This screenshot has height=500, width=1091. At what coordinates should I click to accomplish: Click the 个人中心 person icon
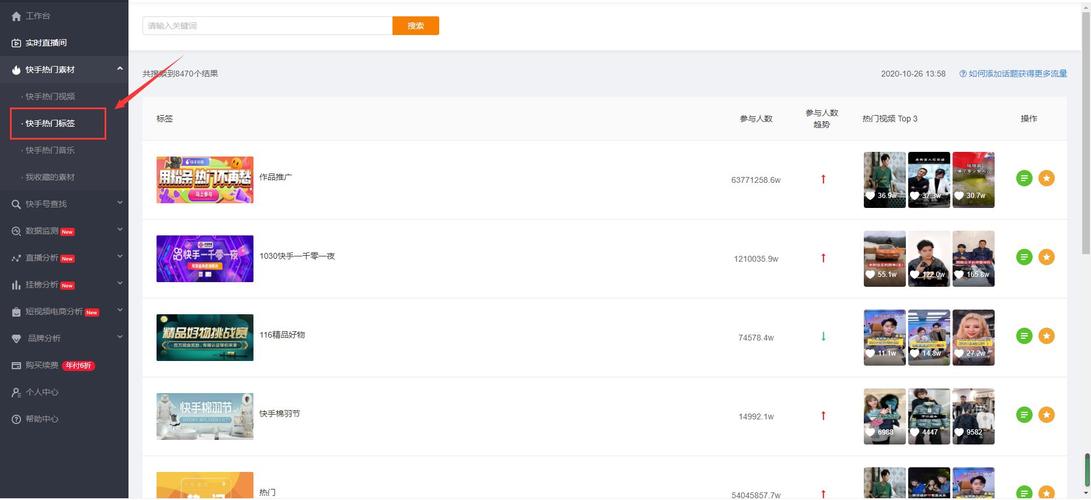16,392
